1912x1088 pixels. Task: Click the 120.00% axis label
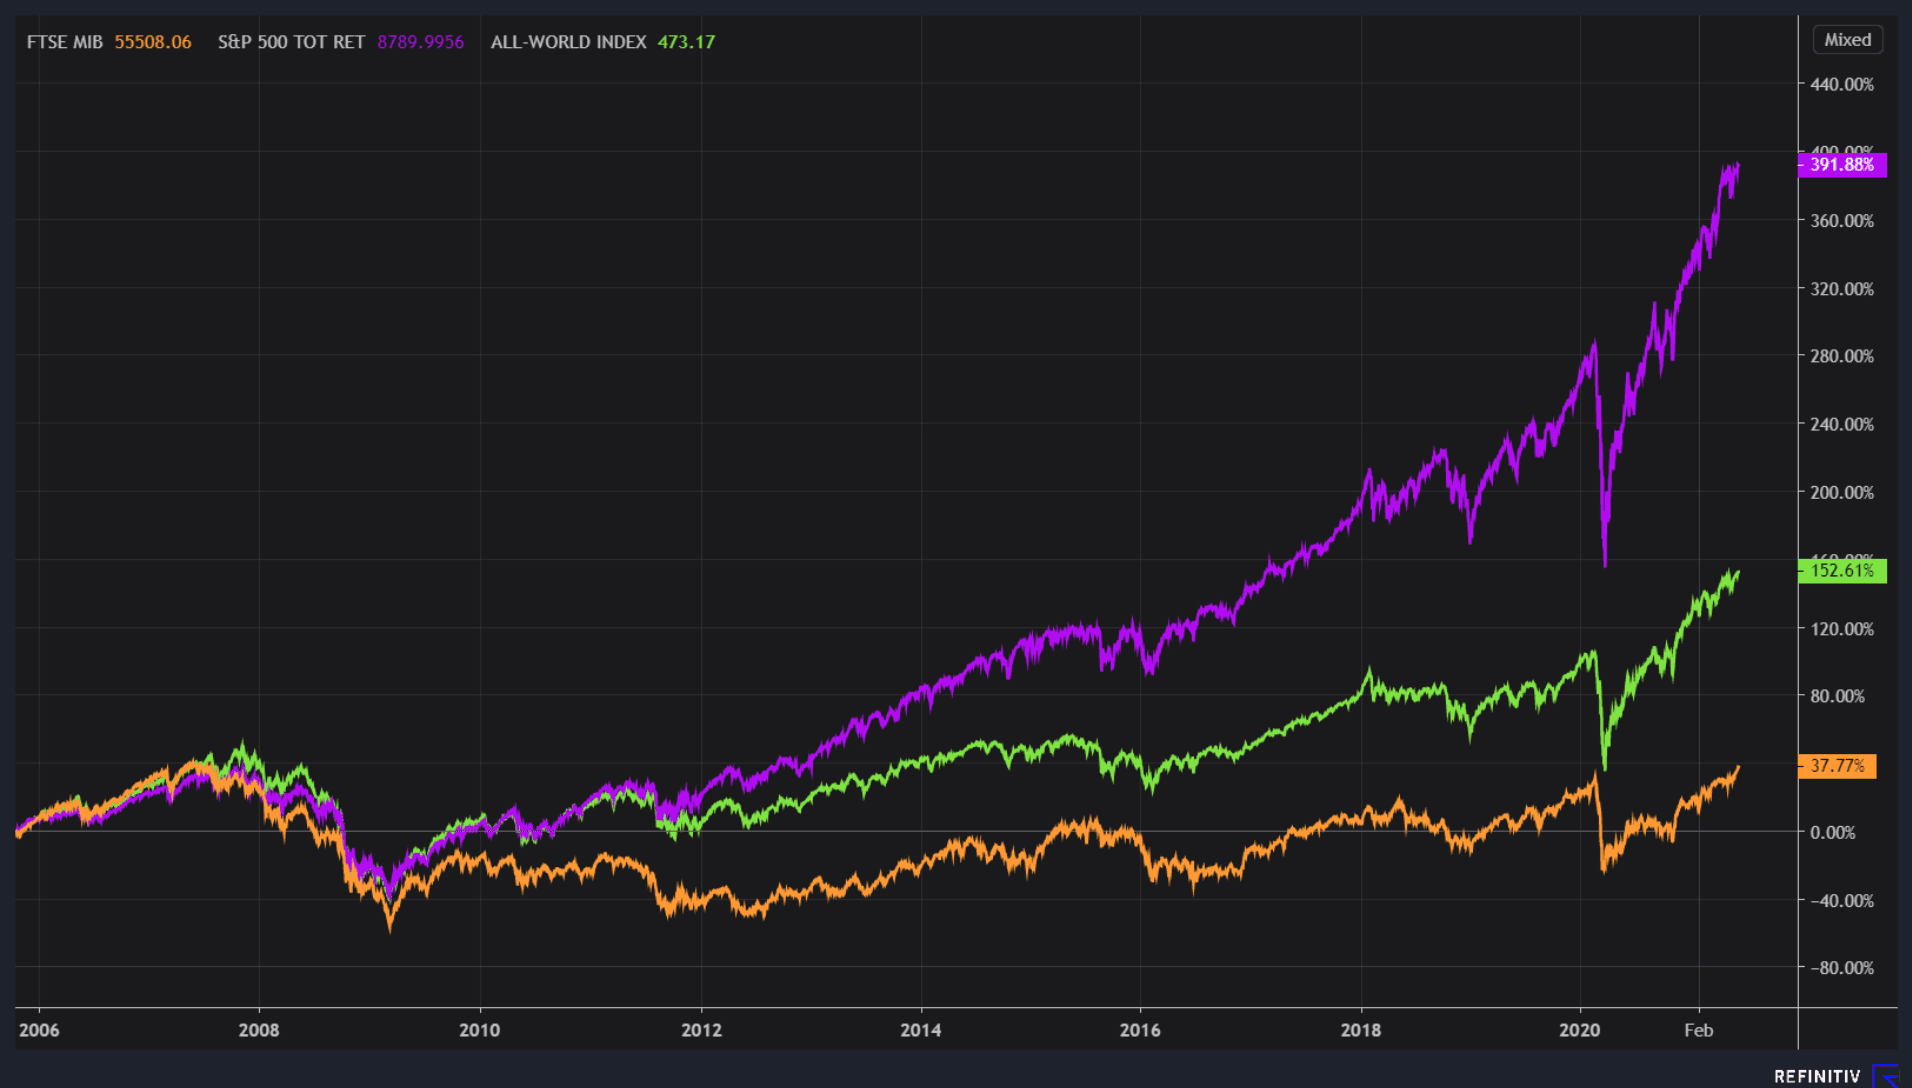tap(1842, 629)
